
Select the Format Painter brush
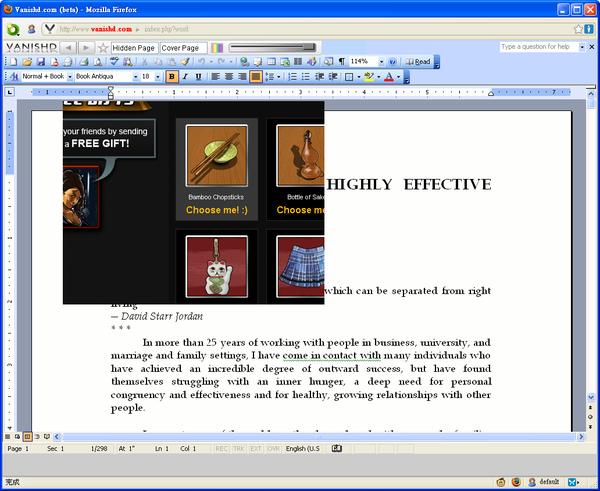click(x=185, y=62)
